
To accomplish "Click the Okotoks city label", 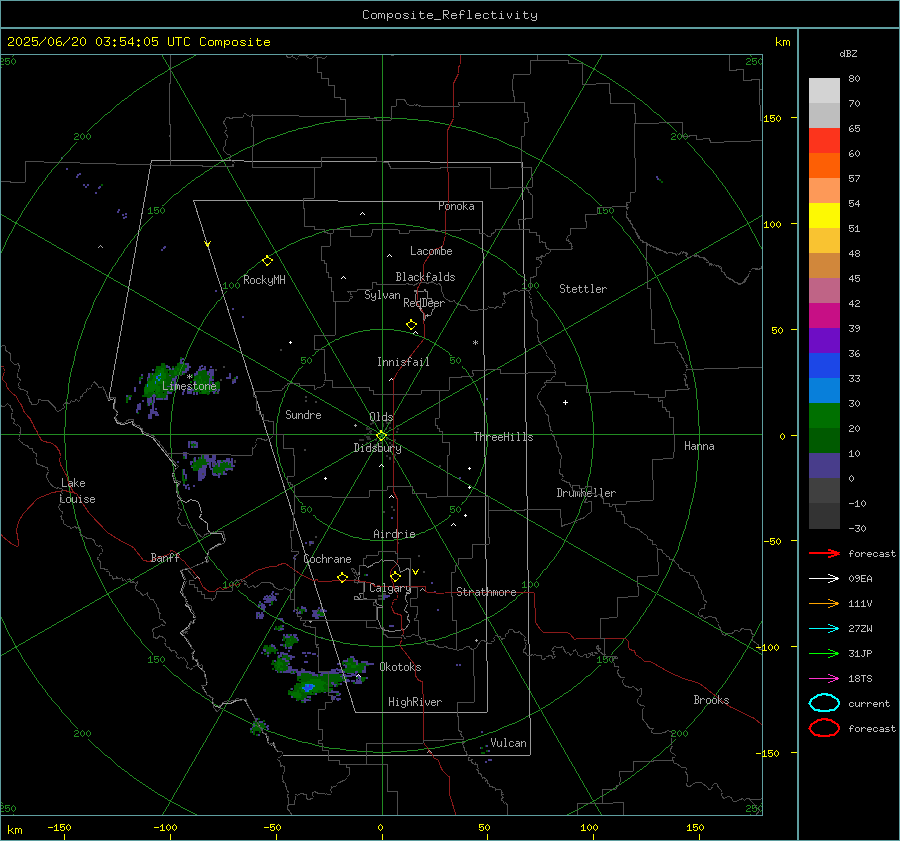I will (400, 667).
